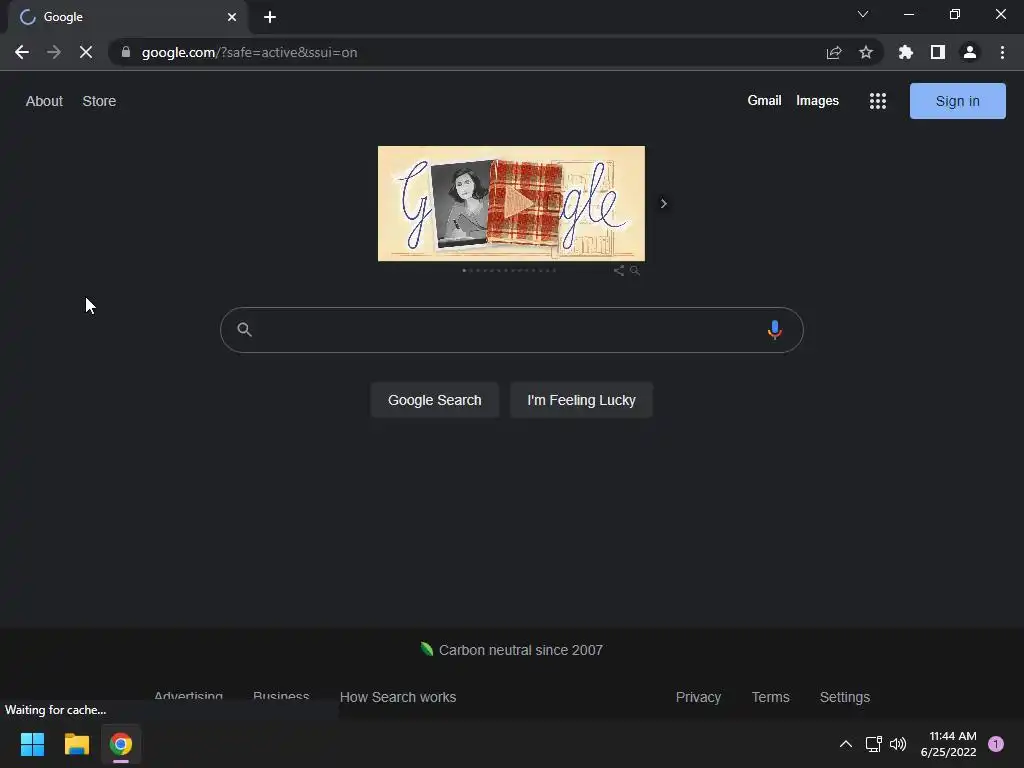The height and width of the screenshot is (768, 1024).
Task: Open the Images link
Action: pyautogui.click(x=817, y=101)
